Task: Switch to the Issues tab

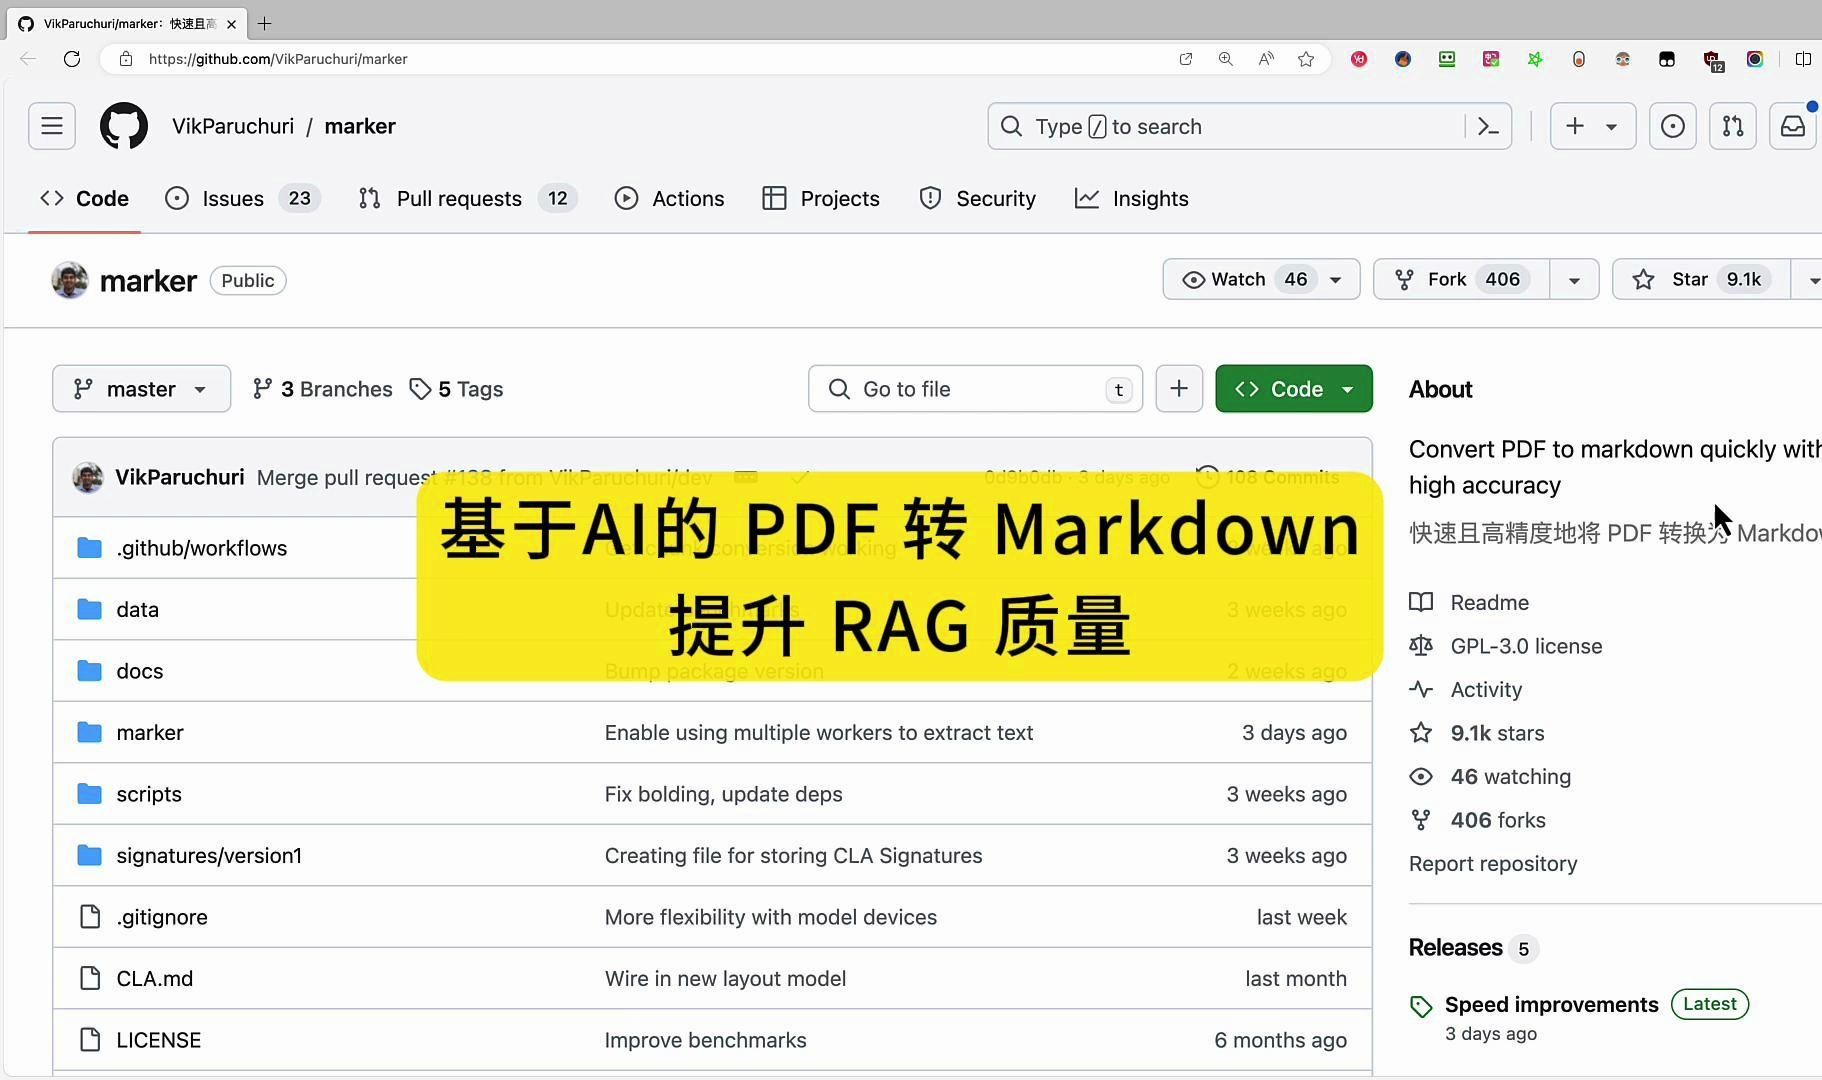Action: [242, 198]
